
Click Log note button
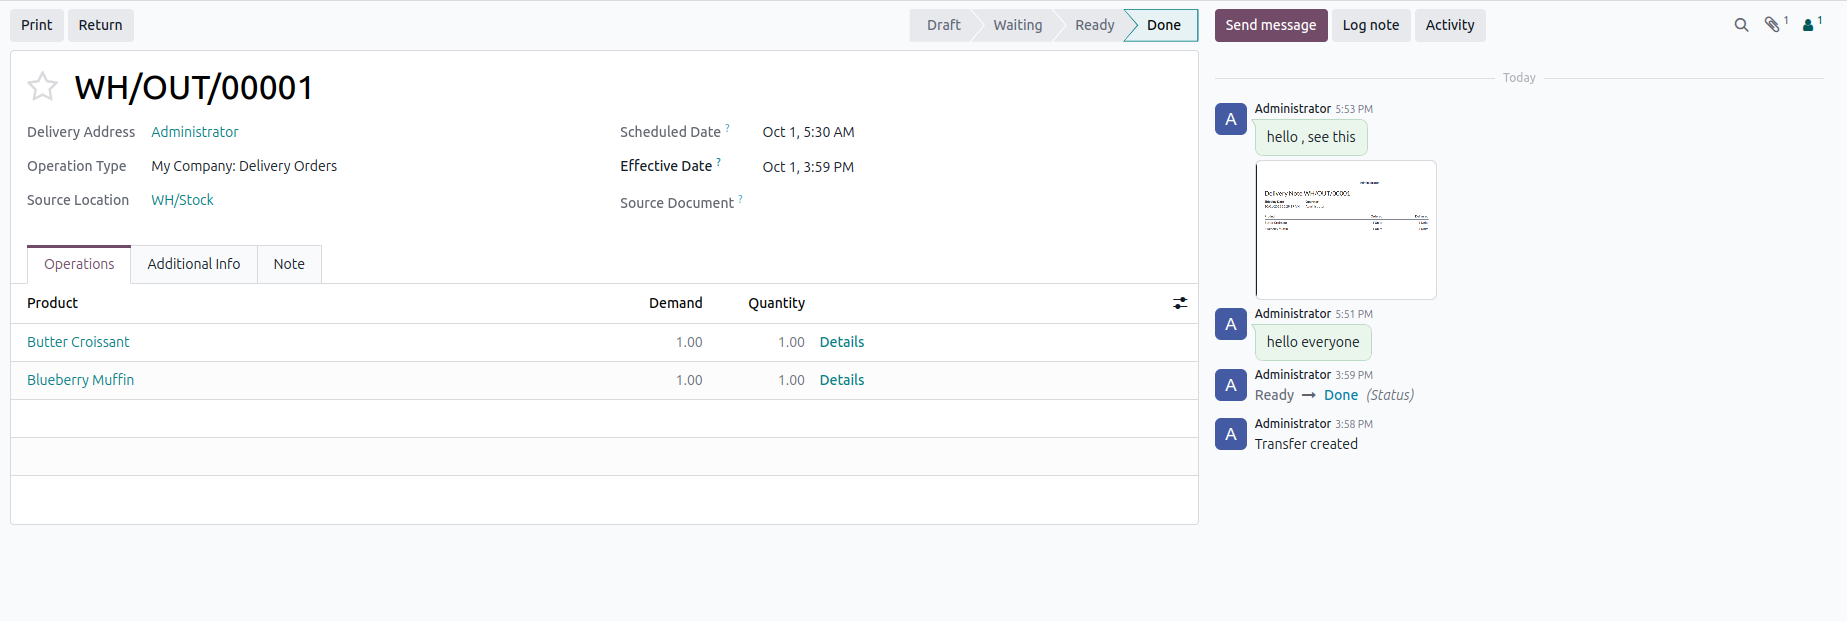coord(1371,25)
